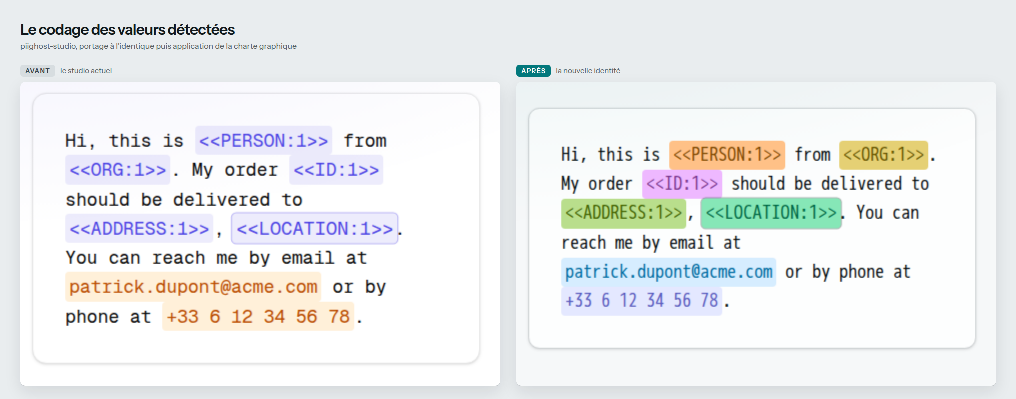1016x399 pixels.
Task: Click the caption le studio actuel
Action: 86,71
